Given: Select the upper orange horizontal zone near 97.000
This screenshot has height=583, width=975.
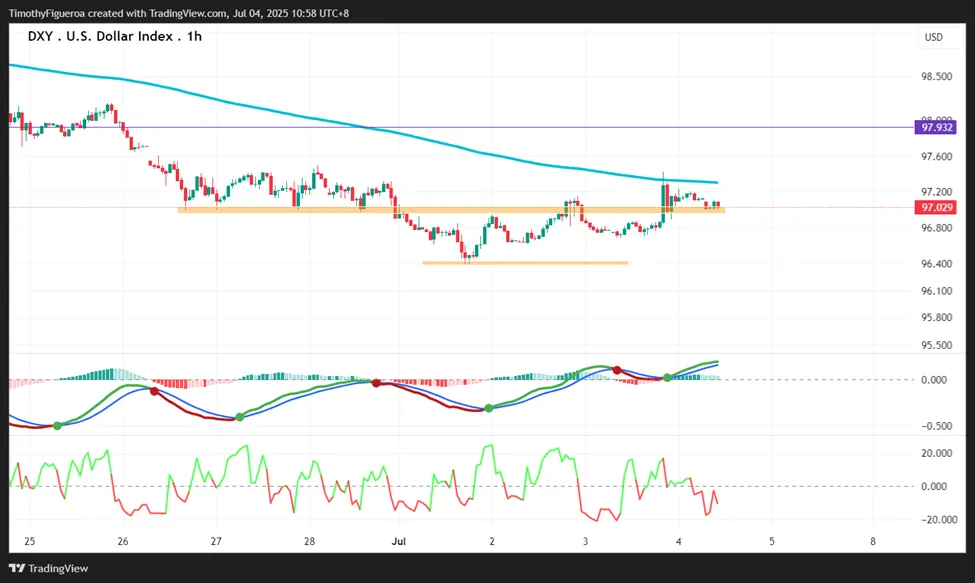Looking at the screenshot, I should pyautogui.click(x=451, y=210).
